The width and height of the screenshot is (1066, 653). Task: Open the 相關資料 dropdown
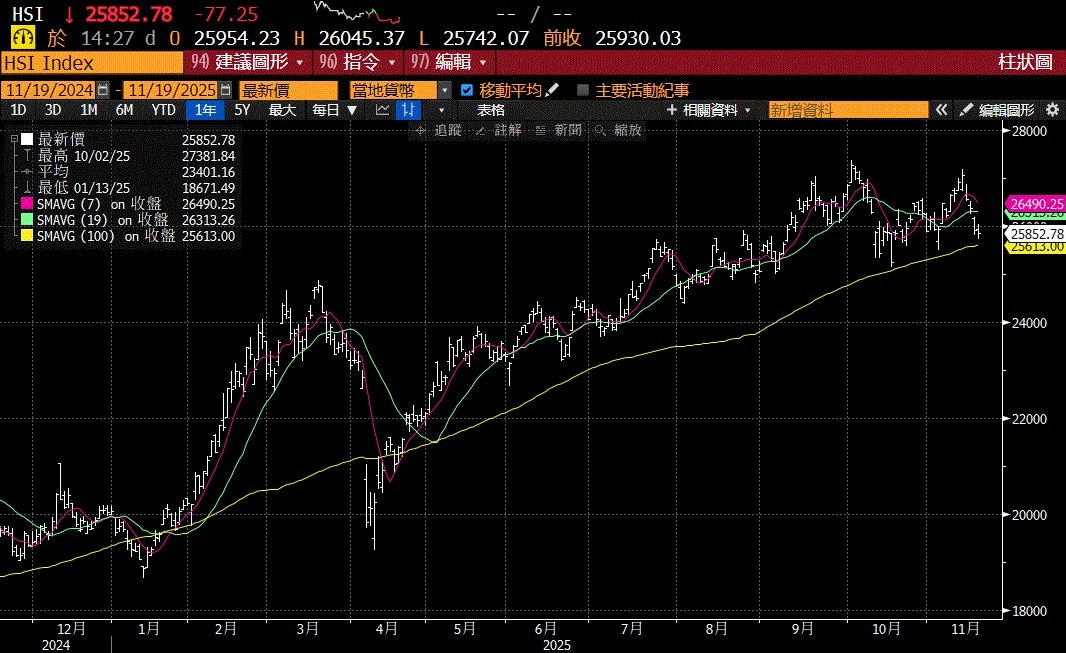pos(708,110)
